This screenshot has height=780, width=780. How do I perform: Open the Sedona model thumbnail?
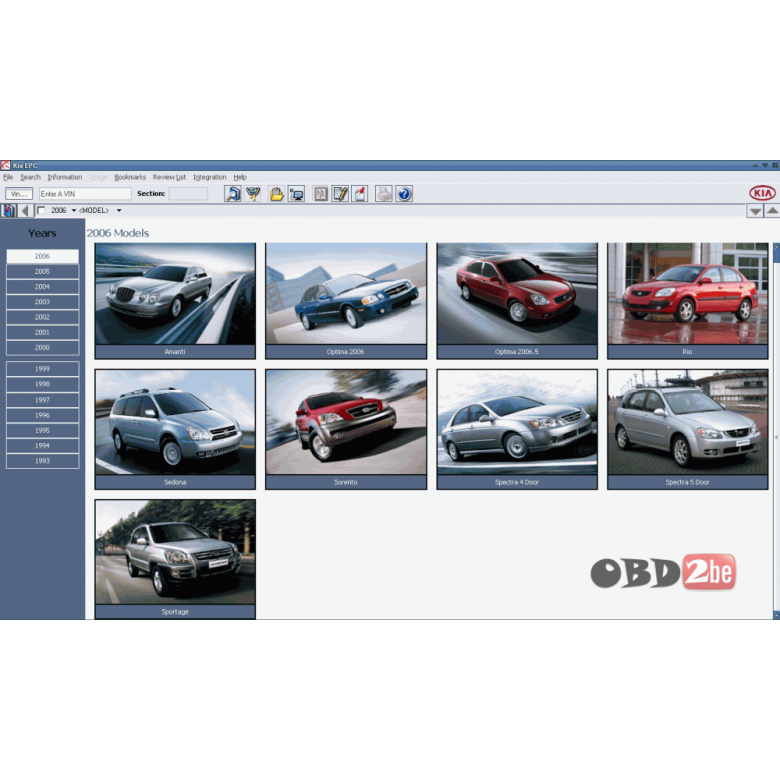click(175, 429)
